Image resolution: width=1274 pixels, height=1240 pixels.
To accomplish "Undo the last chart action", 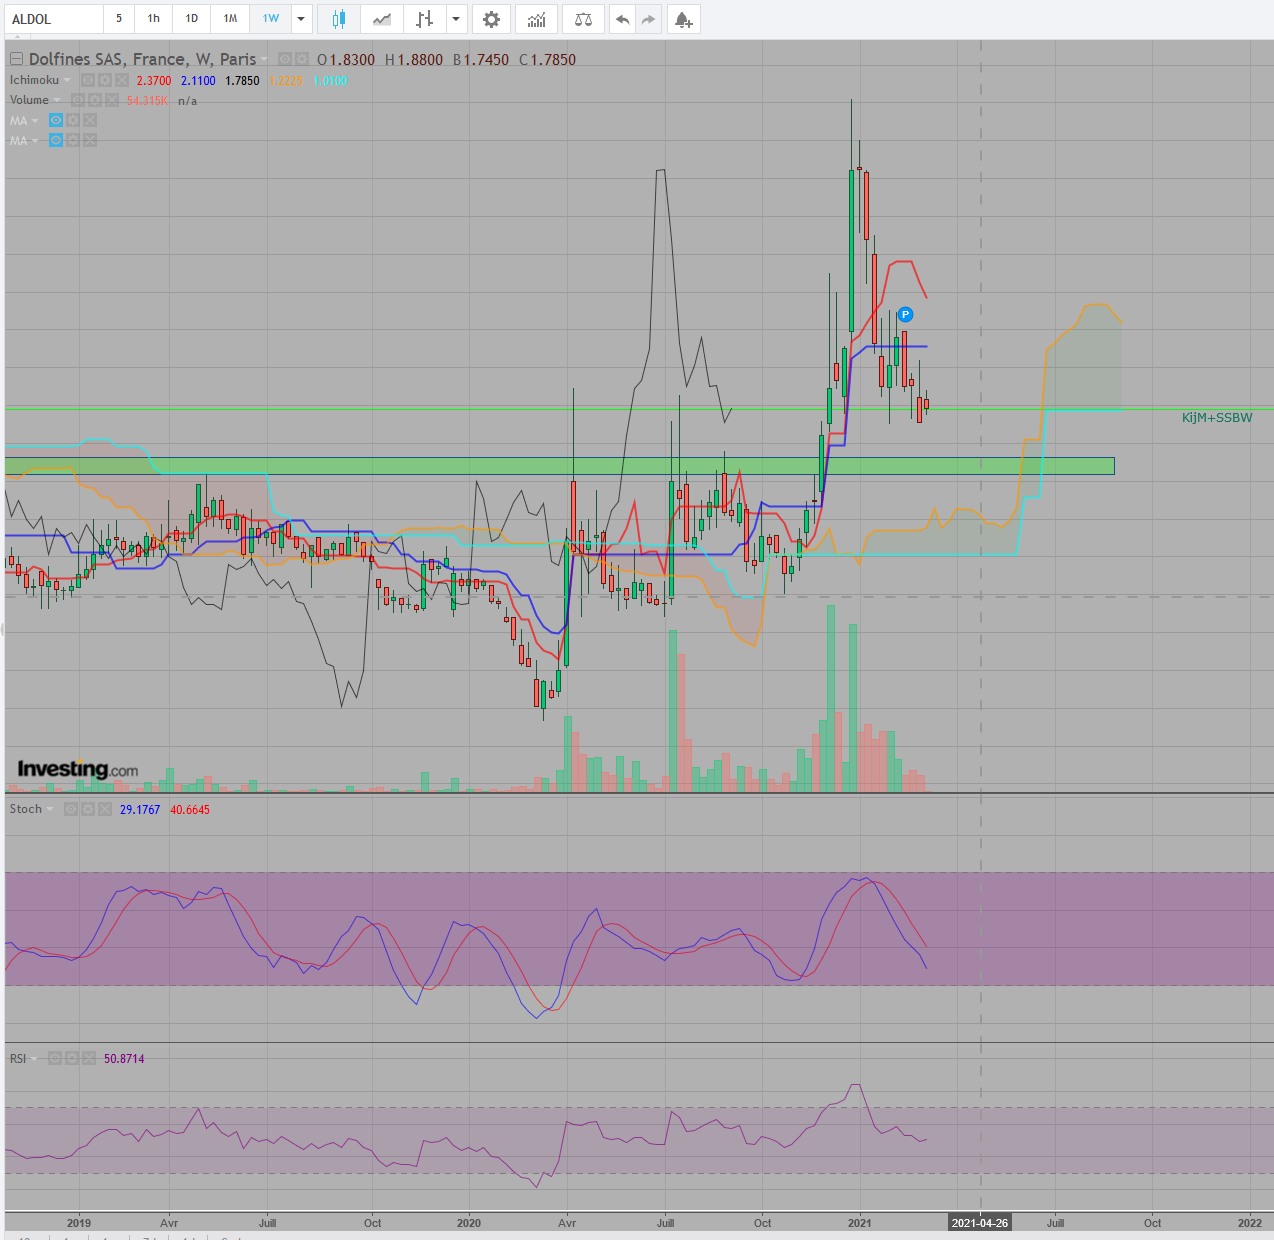I will pyautogui.click(x=622, y=19).
